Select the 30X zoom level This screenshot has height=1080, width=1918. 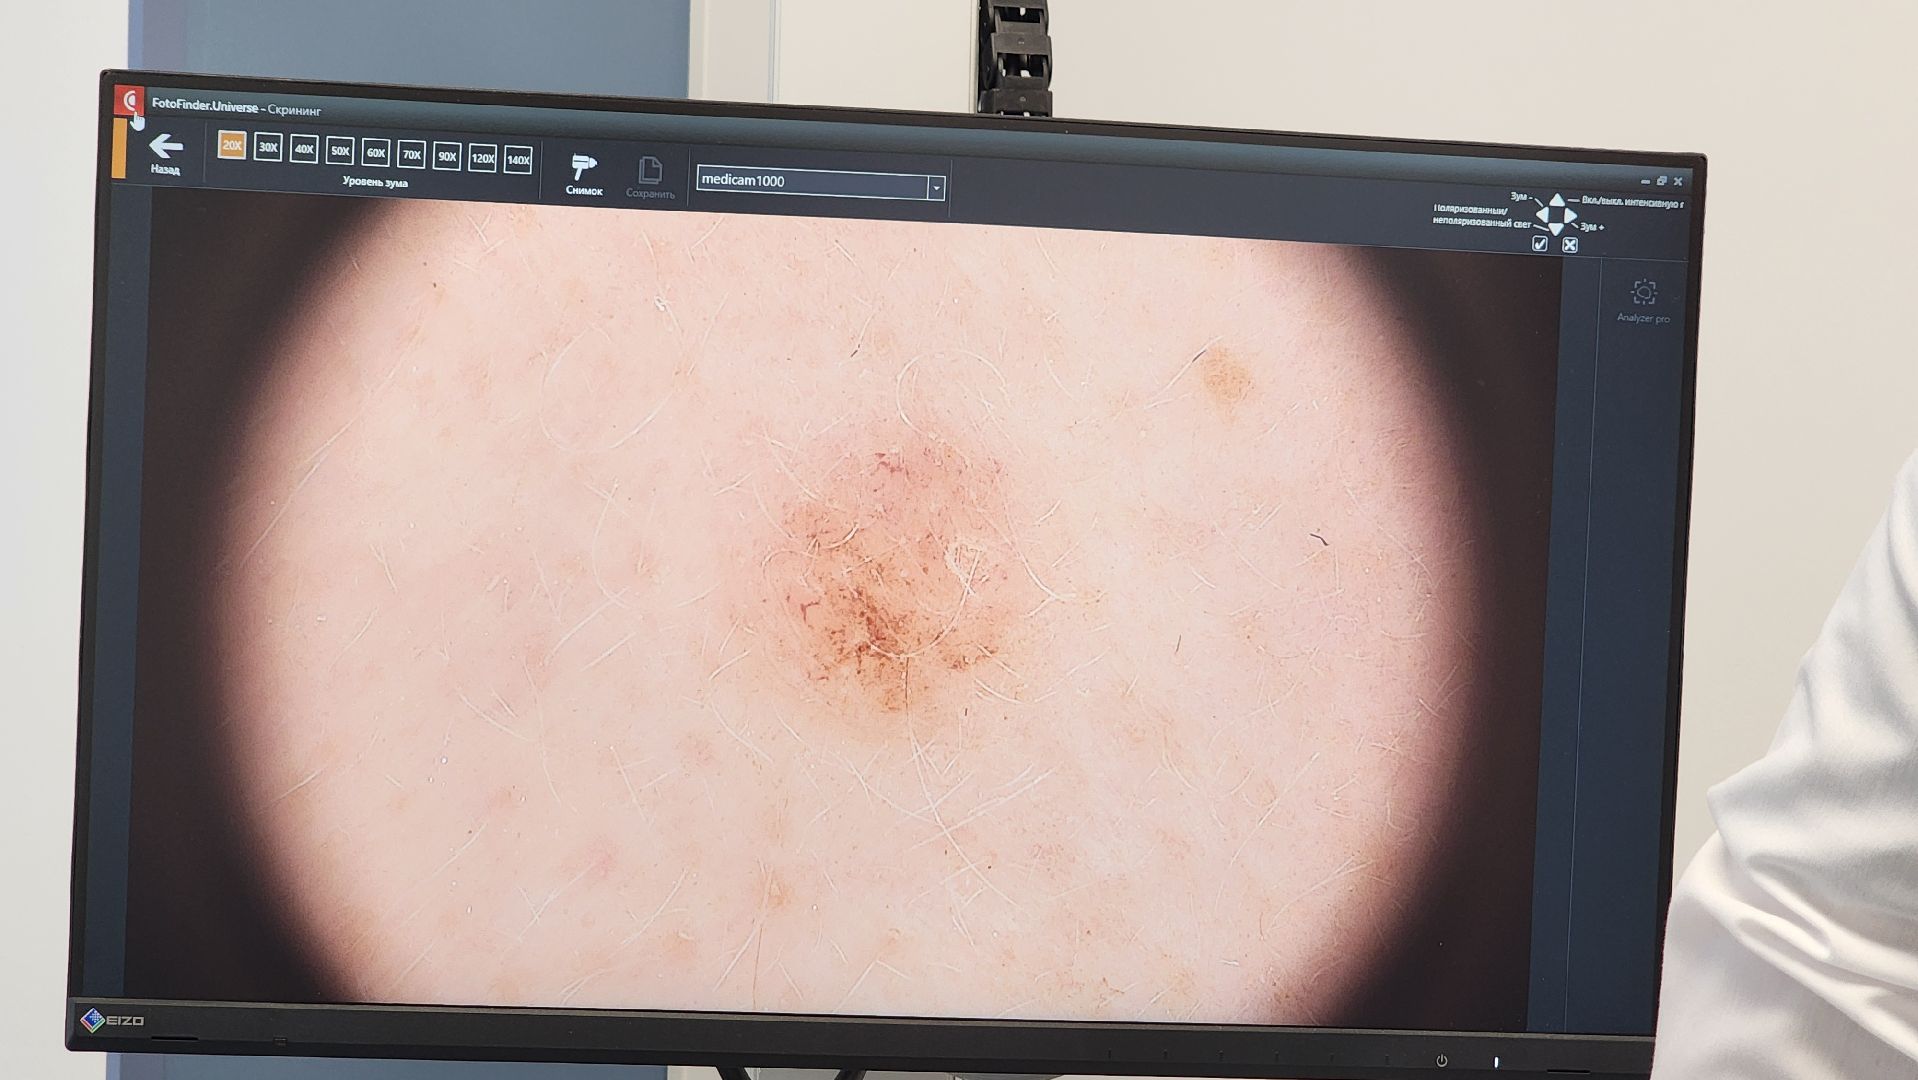point(268,148)
